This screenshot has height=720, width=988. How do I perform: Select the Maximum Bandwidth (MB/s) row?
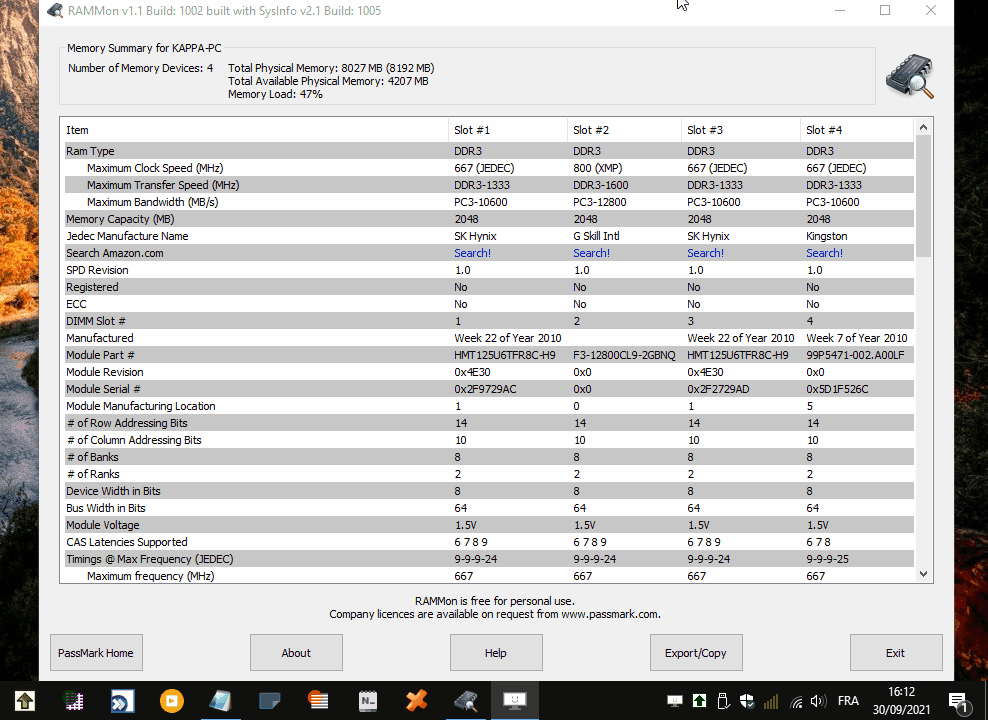click(487, 202)
